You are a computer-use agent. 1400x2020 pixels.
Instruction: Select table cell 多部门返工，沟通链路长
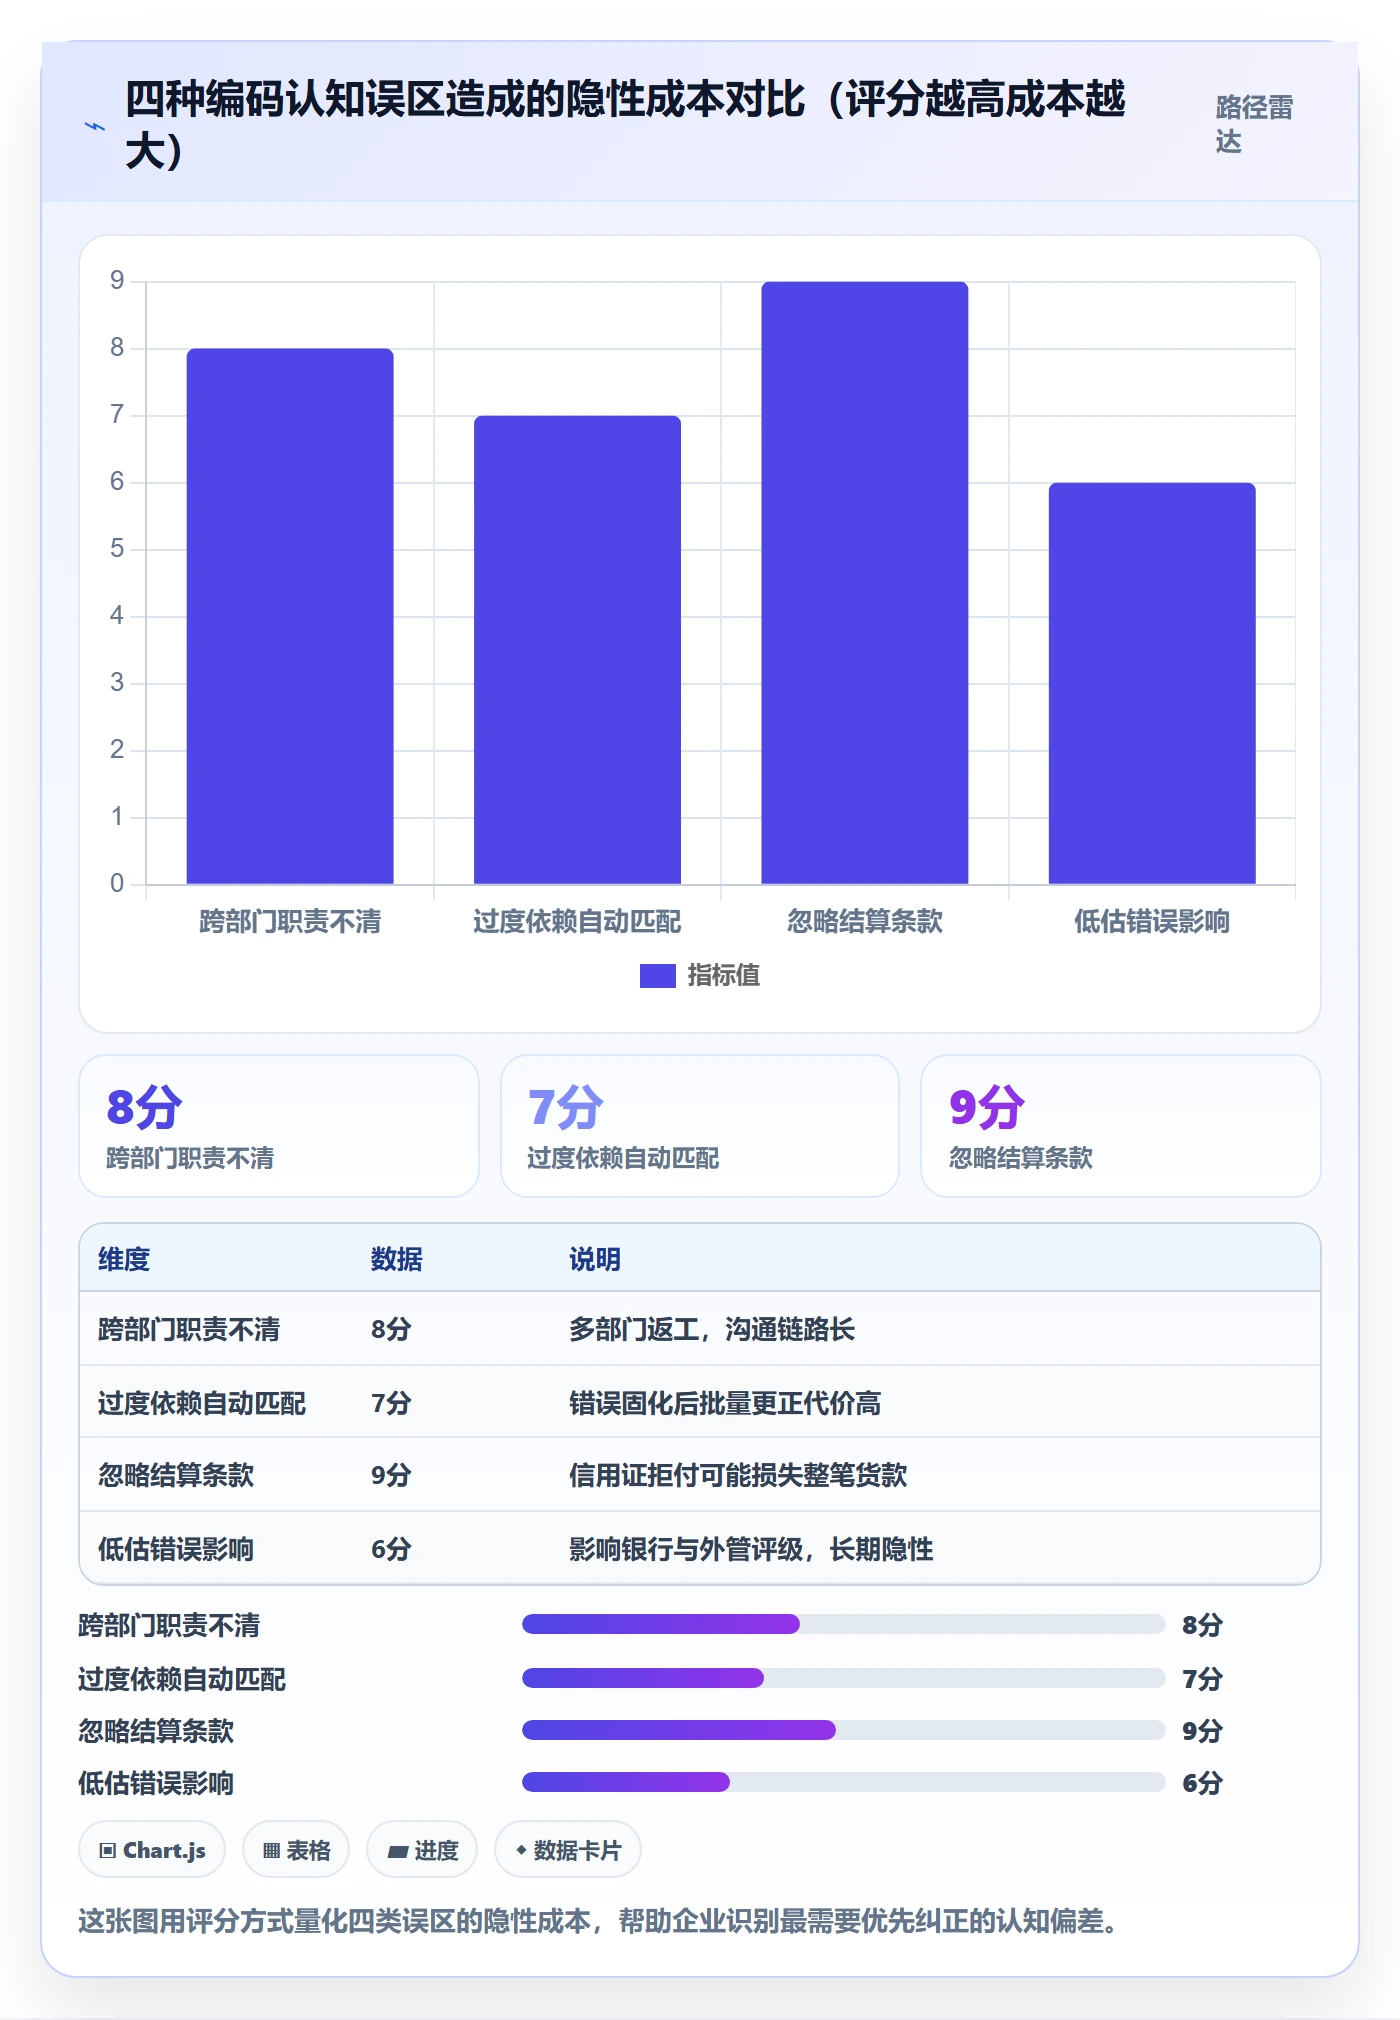(712, 1329)
